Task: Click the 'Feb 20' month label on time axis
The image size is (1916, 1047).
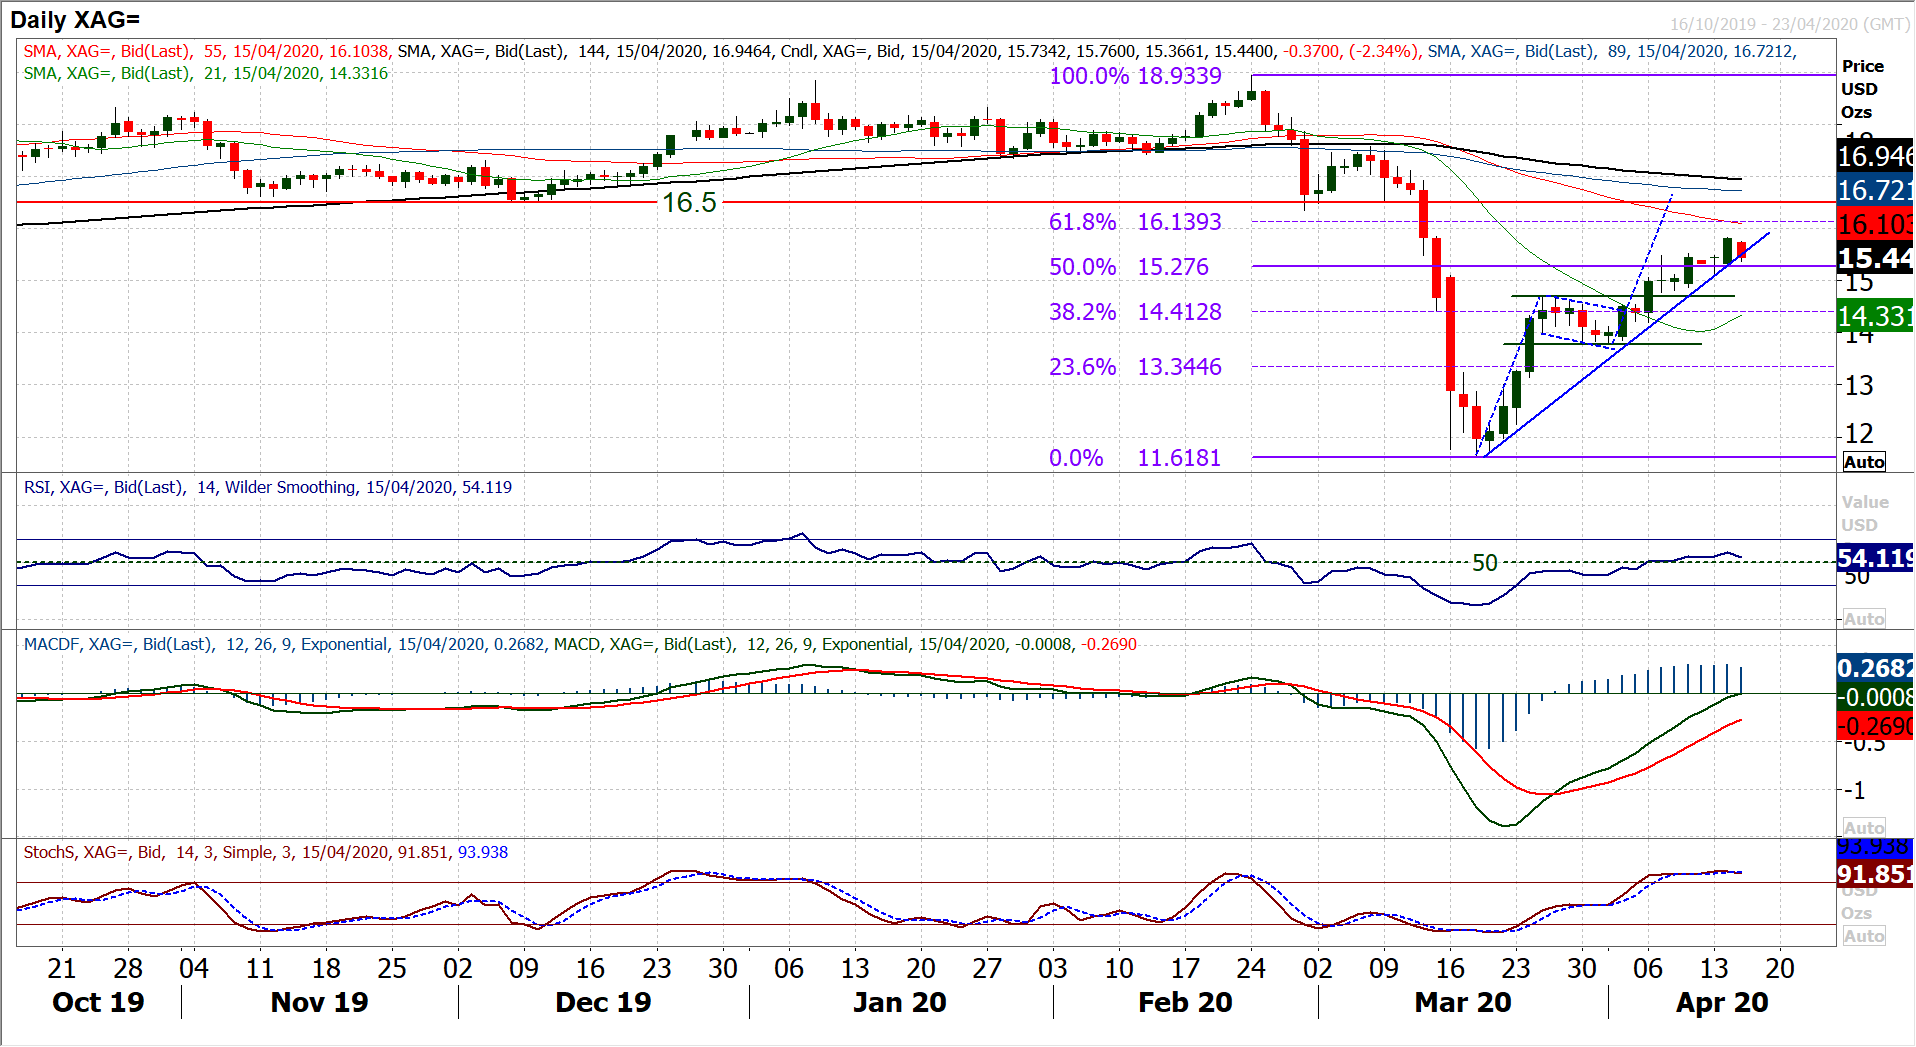Action: 1185,1002
